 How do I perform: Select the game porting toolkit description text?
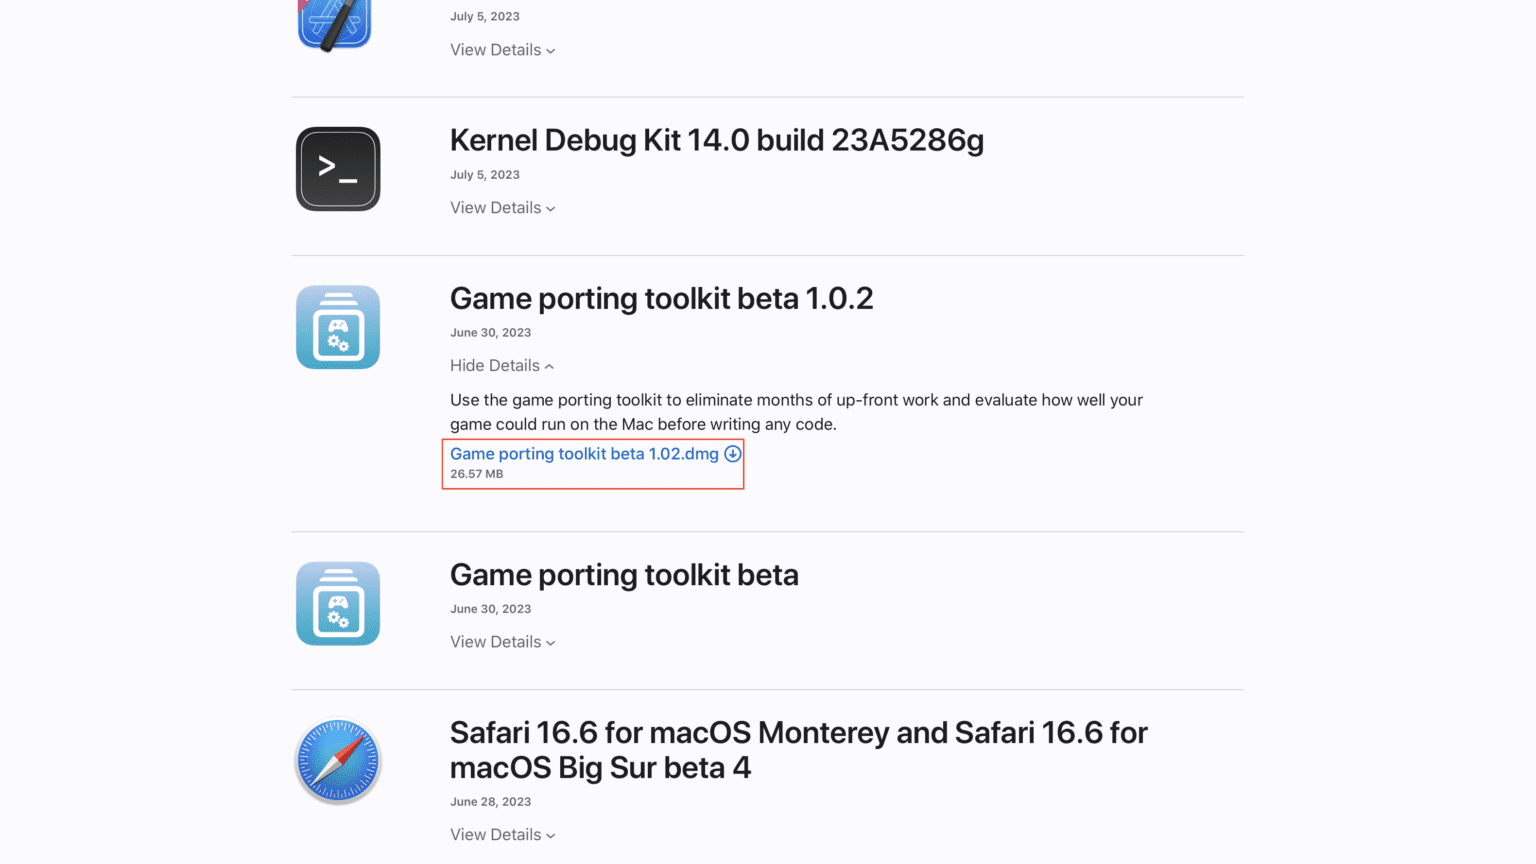795,411
